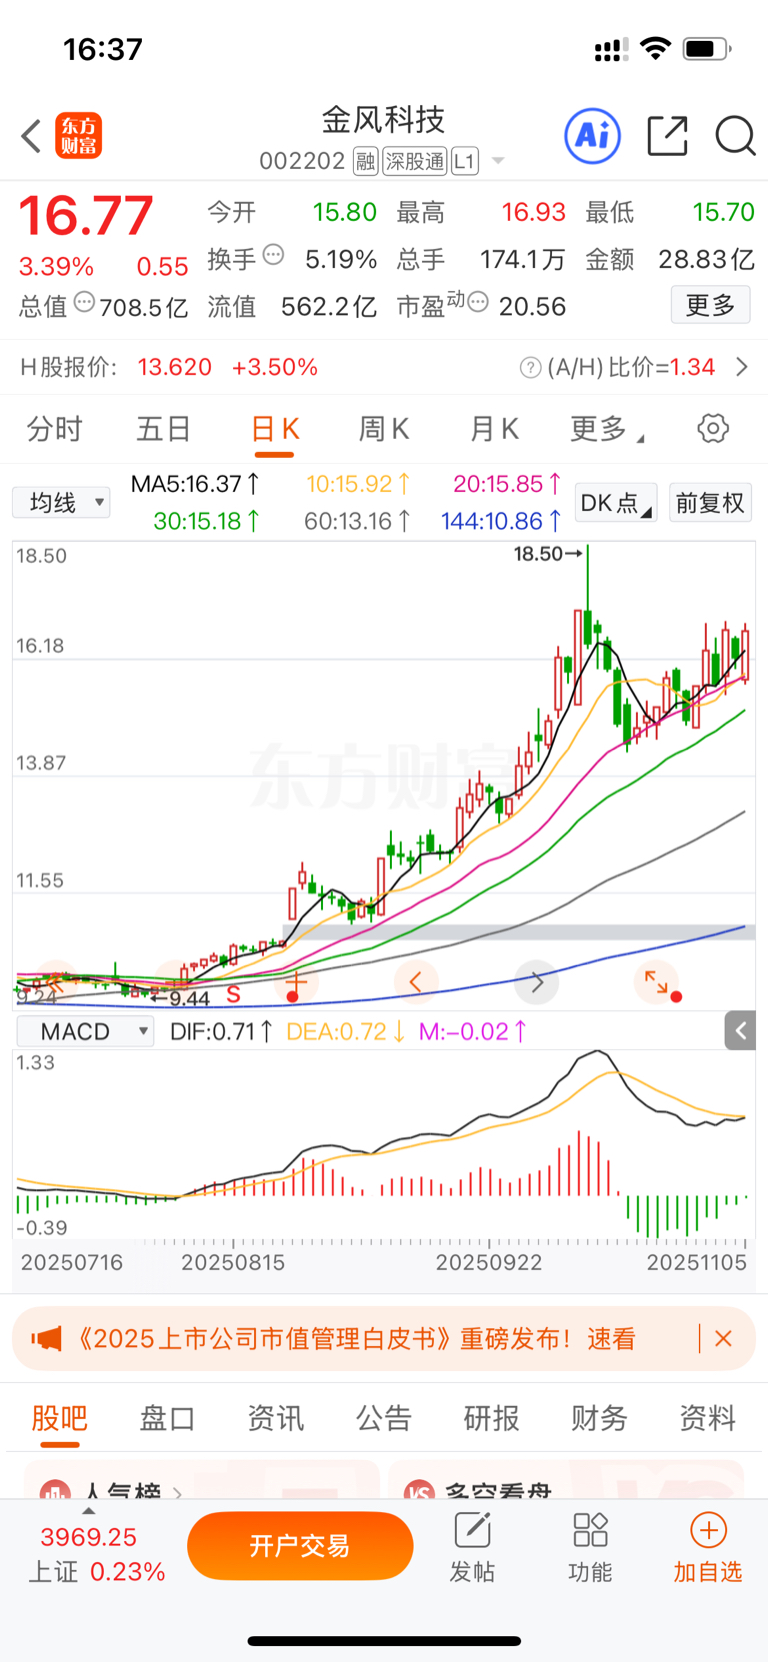768x1663 pixels.
Task: Tap the DEA:0.72 value
Action: coord(346,1031)
